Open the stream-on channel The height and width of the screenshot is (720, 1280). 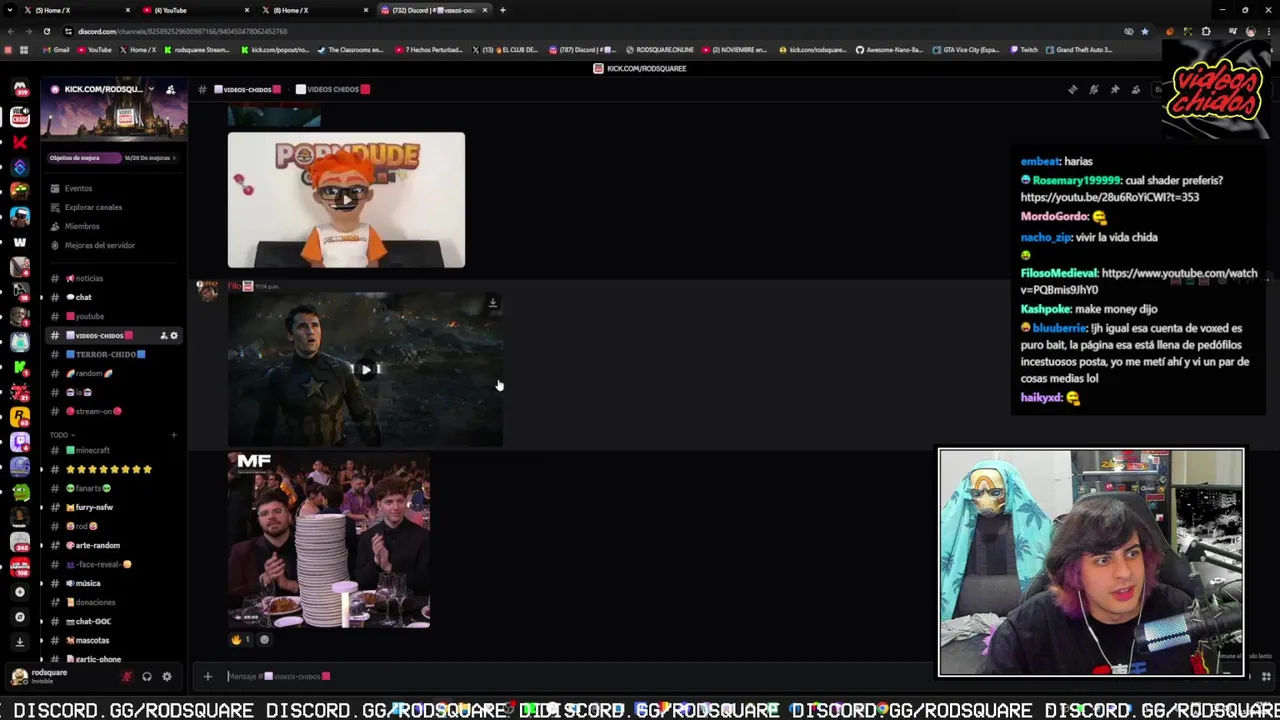[112, 411]
